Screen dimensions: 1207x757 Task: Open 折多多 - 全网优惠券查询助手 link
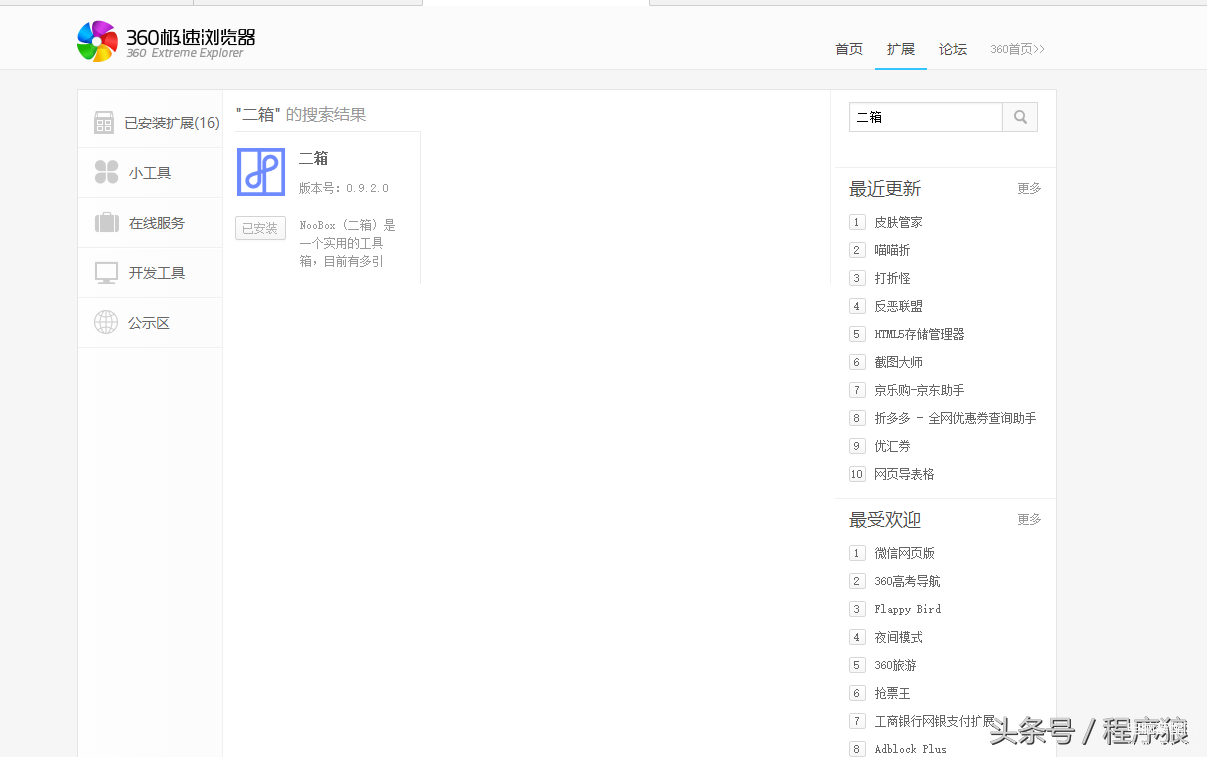coord(955,418)
